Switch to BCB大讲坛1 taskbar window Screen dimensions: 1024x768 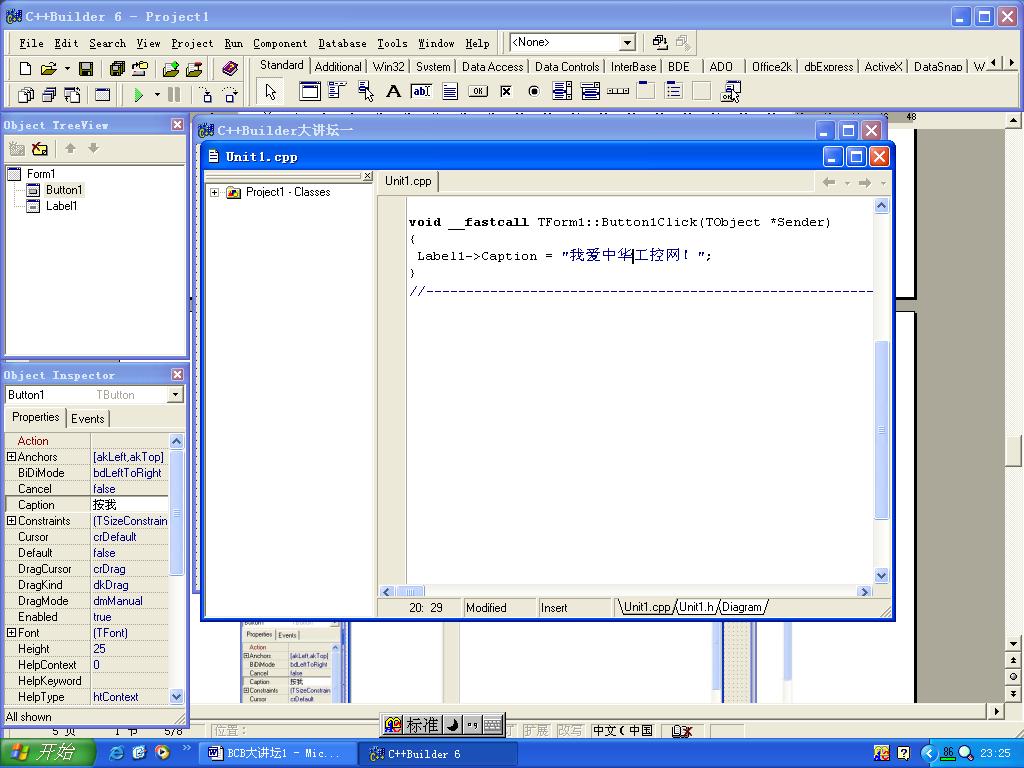(277, 753)
